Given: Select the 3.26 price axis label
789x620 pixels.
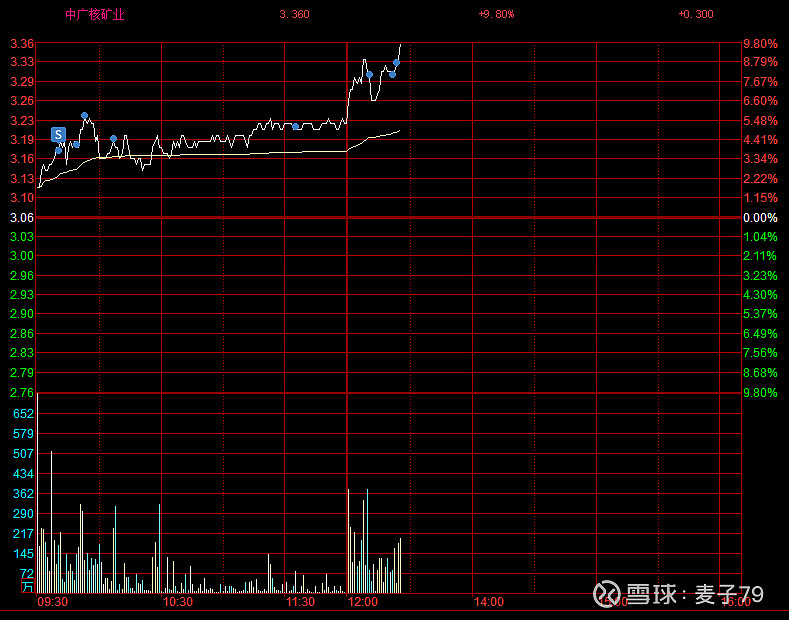Looking at the screenshot, I should click(x=22, y=101).
